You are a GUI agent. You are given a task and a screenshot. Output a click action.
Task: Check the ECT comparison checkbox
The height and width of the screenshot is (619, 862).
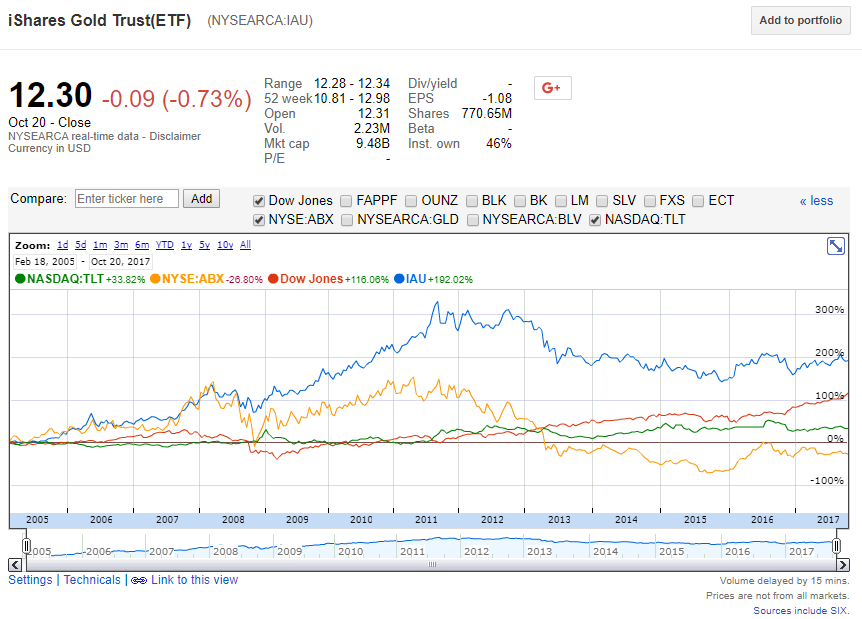(698, 201)
